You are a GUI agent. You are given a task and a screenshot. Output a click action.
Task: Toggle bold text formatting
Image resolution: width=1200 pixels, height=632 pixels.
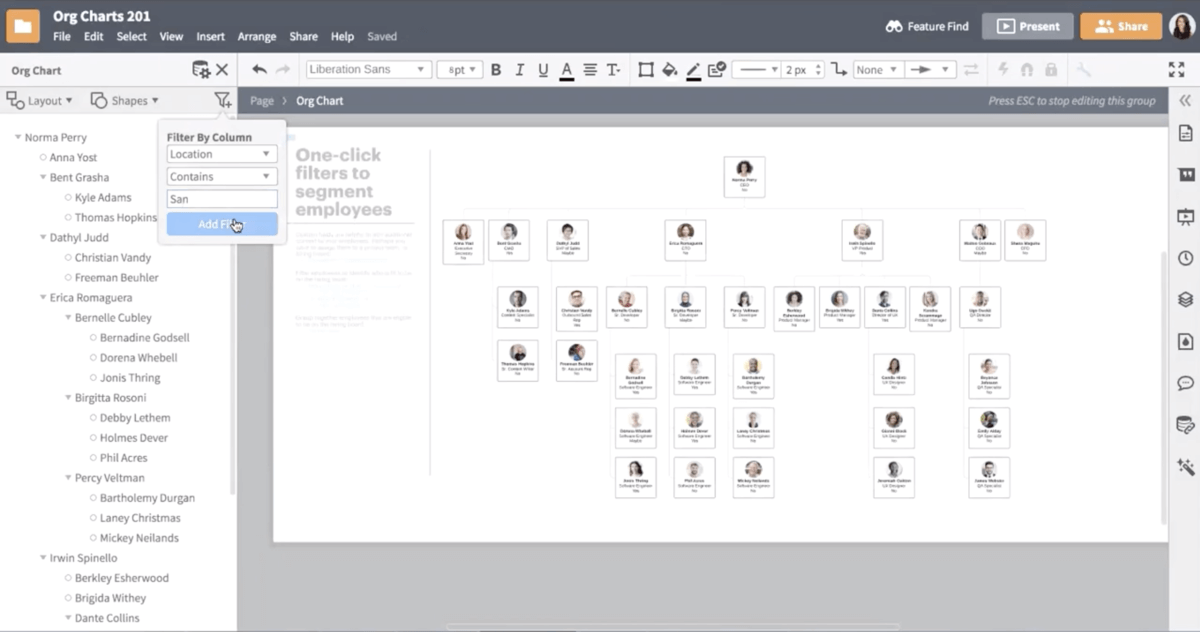[x=495, y=70]
